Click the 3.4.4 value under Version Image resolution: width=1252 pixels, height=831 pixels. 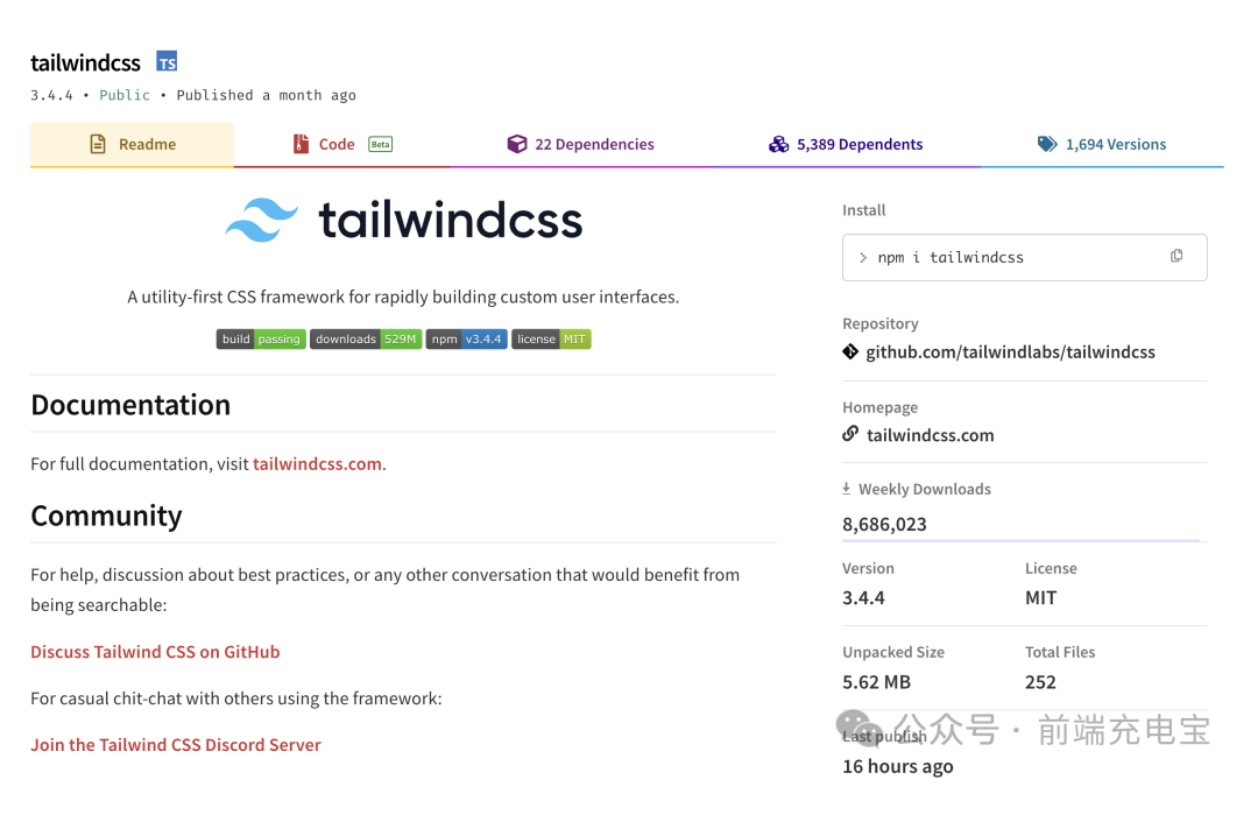pyautogui.click(x=864, y=598)
